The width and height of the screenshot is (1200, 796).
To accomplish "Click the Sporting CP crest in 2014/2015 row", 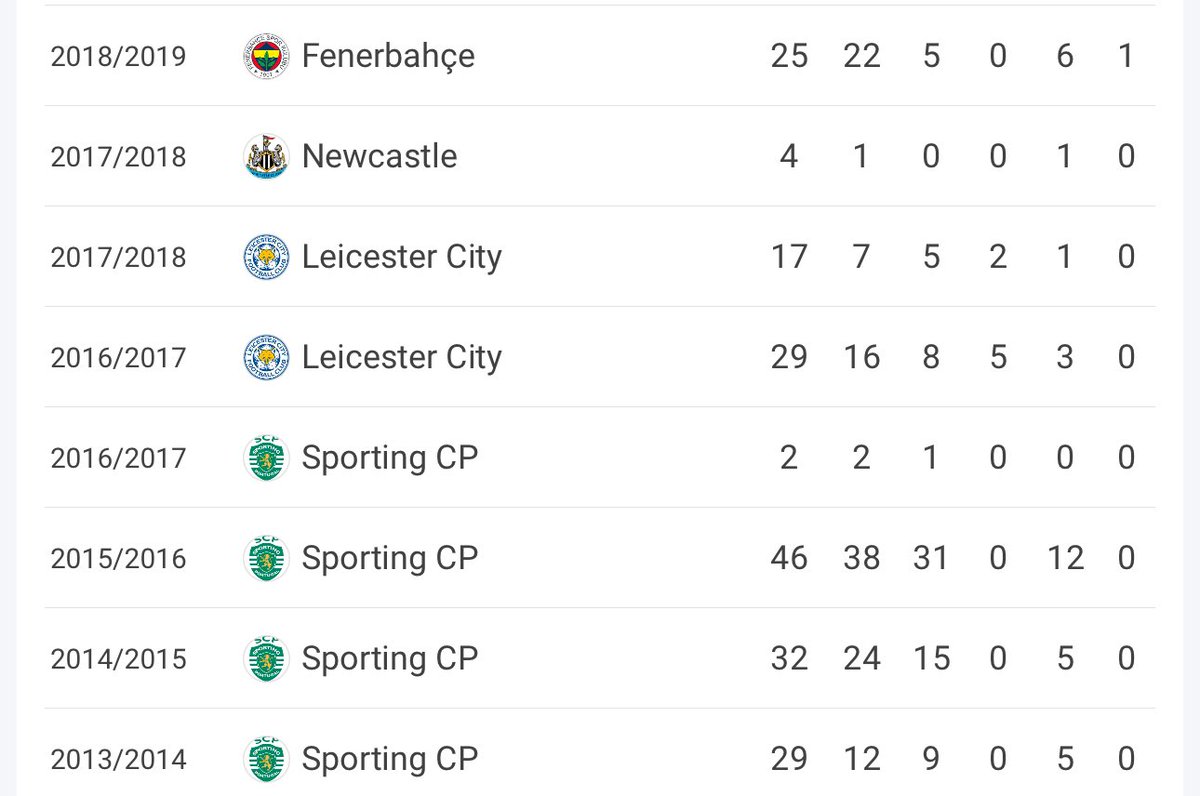I will (266, 659).
